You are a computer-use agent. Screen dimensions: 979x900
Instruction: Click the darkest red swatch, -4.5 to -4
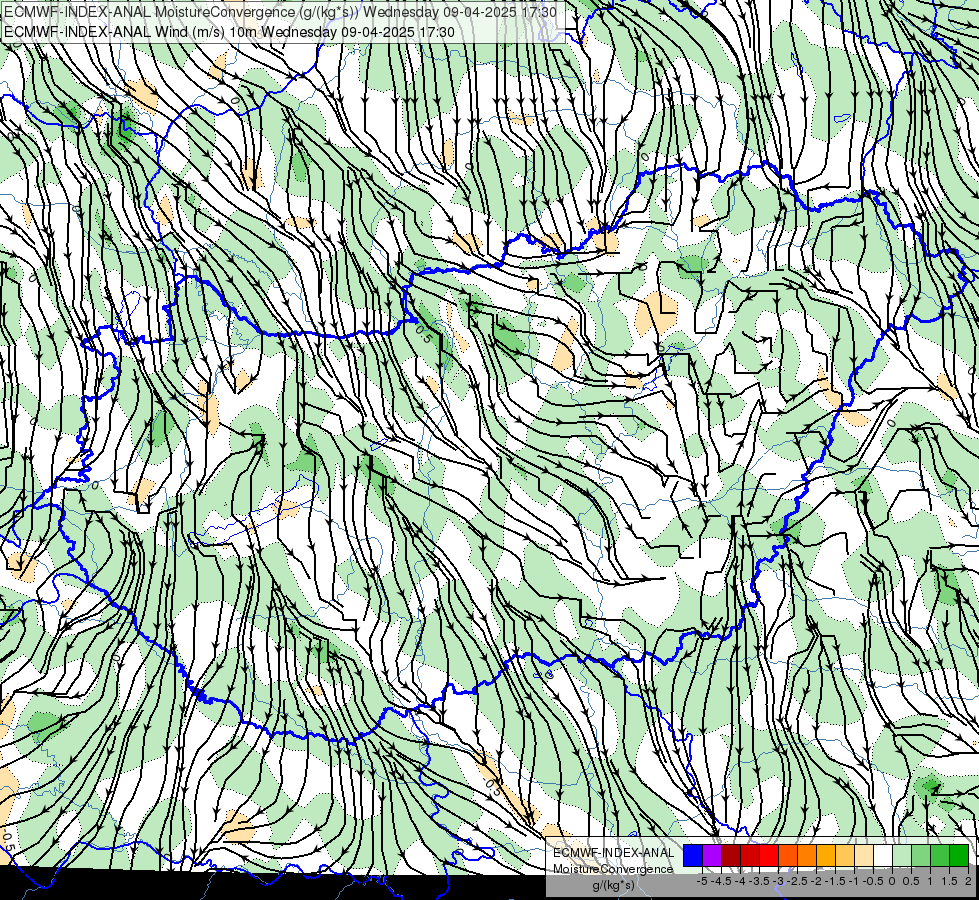click(731, 856)
